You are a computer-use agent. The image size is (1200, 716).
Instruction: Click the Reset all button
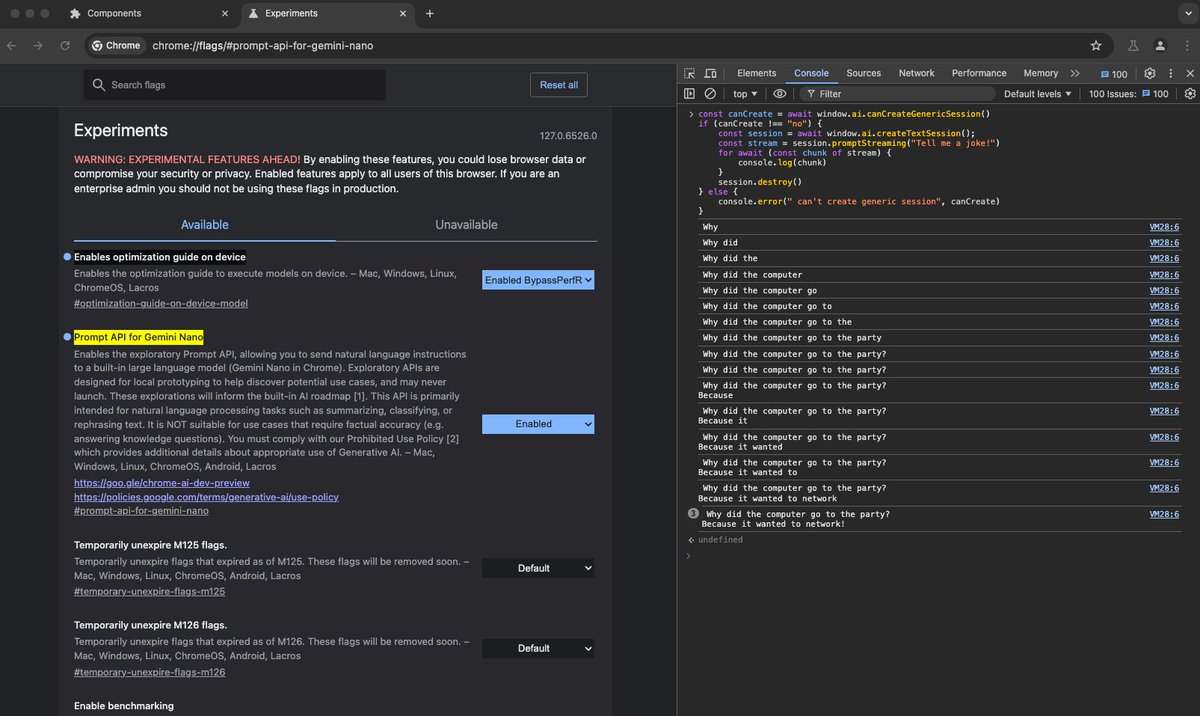pos(559,85)
